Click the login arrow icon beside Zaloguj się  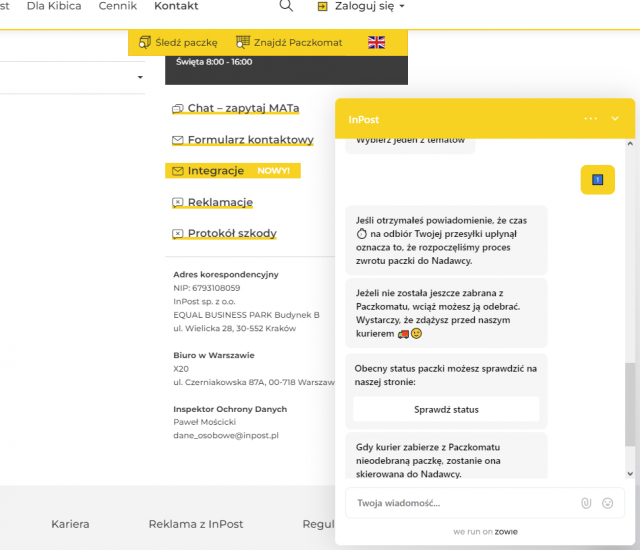tap(322, 7)
